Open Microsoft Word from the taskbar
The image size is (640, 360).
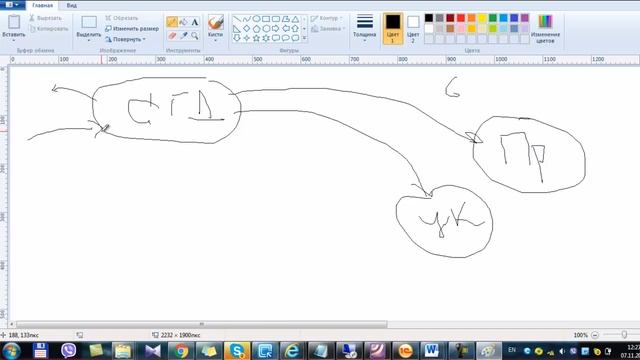(431, 351)
